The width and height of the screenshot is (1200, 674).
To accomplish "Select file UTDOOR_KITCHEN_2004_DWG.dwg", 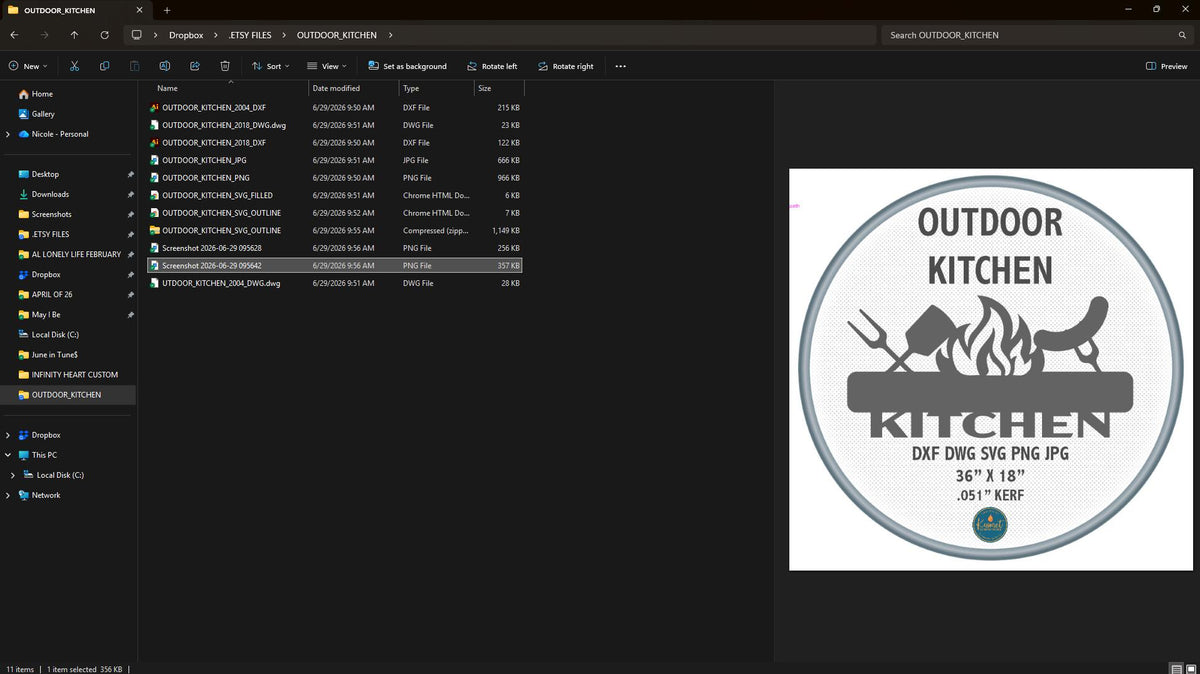I will click(335, 283).
